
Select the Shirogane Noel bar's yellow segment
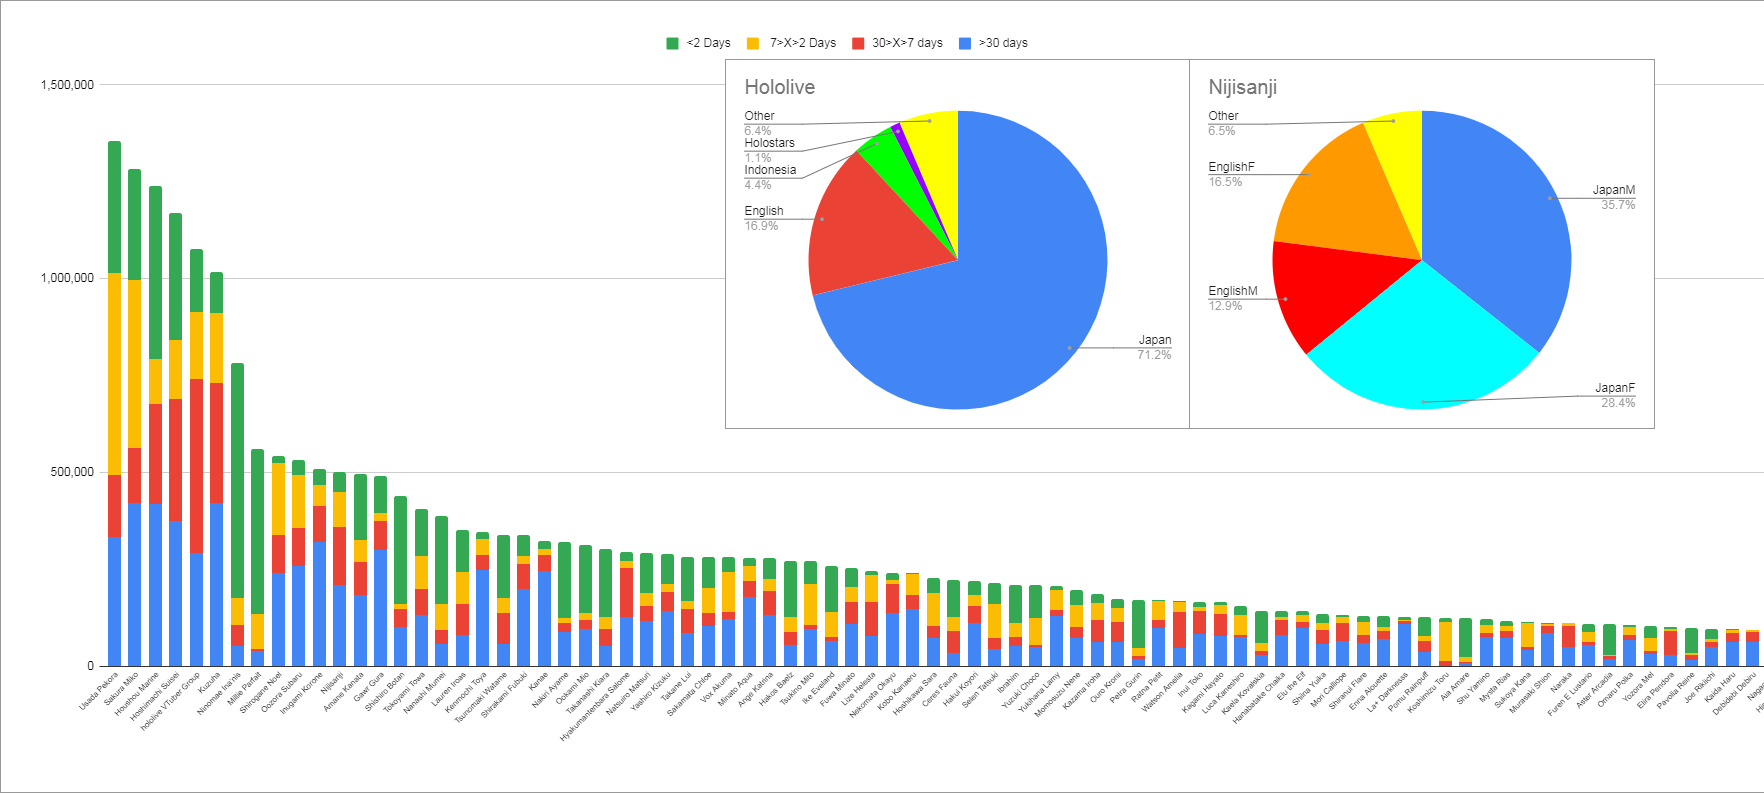278,499
